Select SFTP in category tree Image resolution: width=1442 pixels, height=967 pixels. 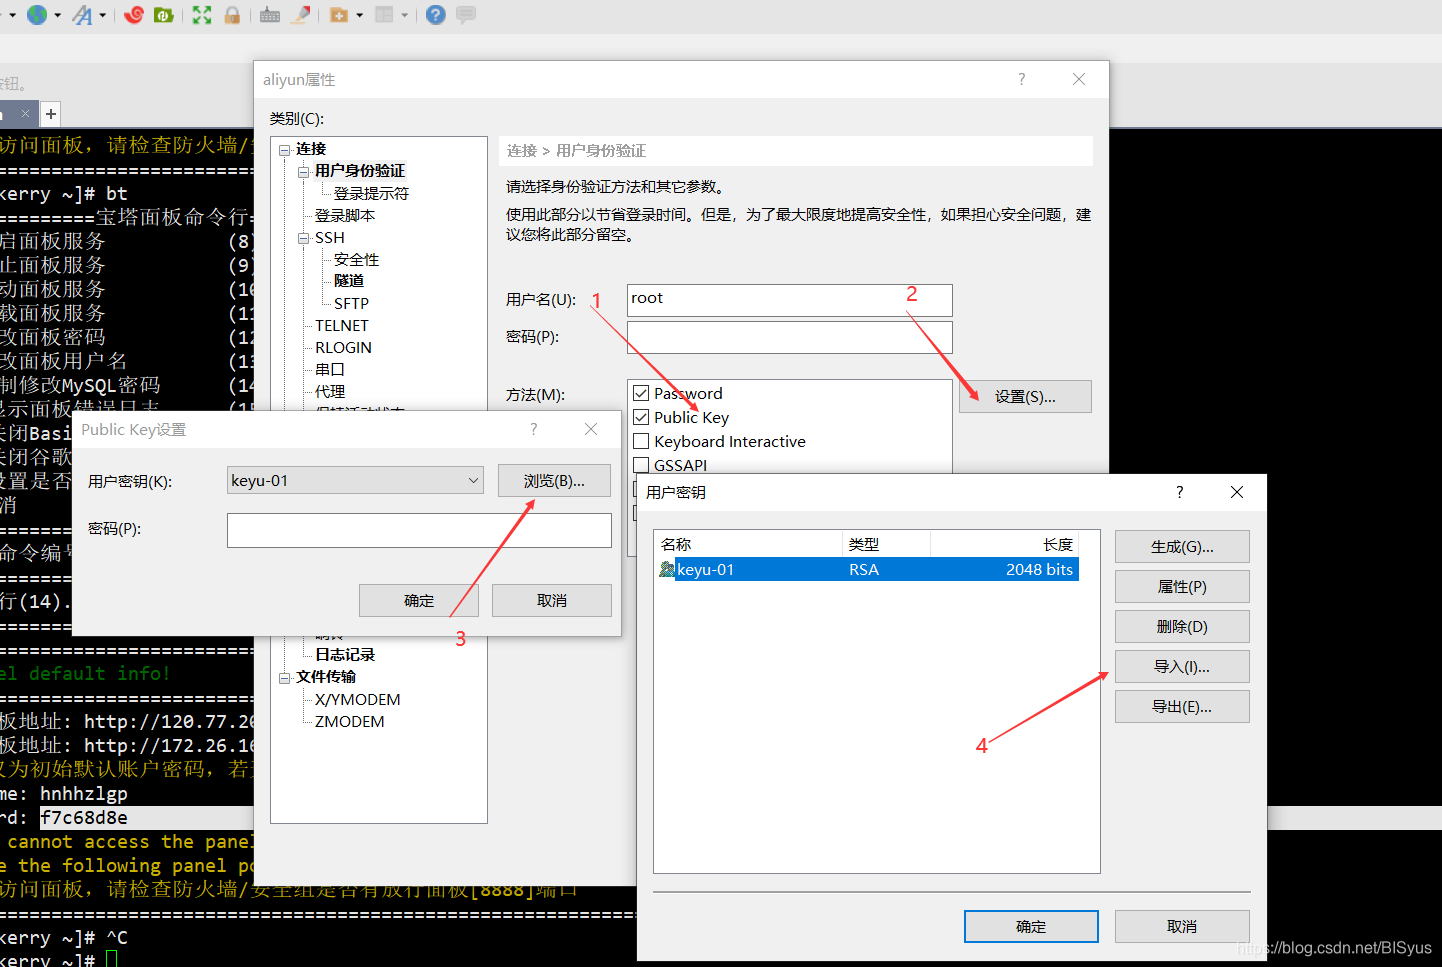coord(351,303)
